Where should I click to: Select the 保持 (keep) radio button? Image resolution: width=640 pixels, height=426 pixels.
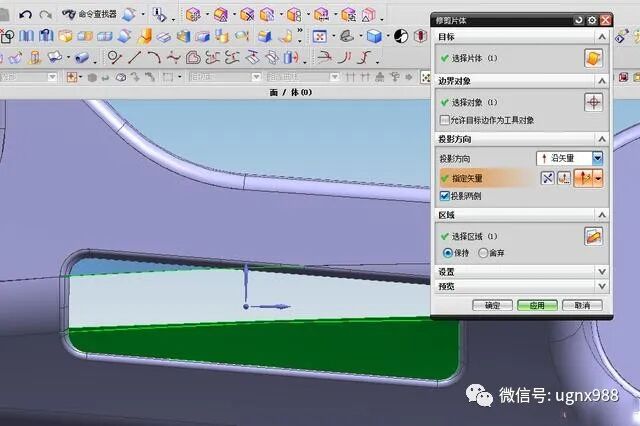click(x=447, y=253)
